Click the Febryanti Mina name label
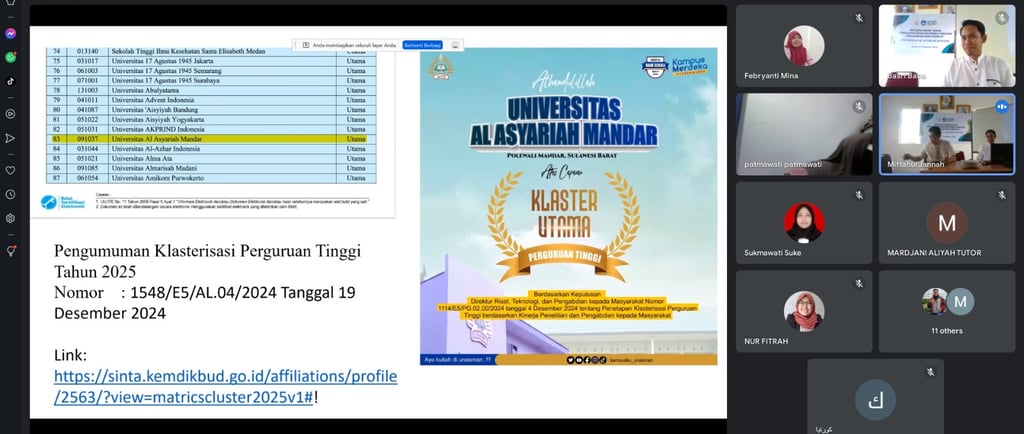 click(x=771, y=76)
